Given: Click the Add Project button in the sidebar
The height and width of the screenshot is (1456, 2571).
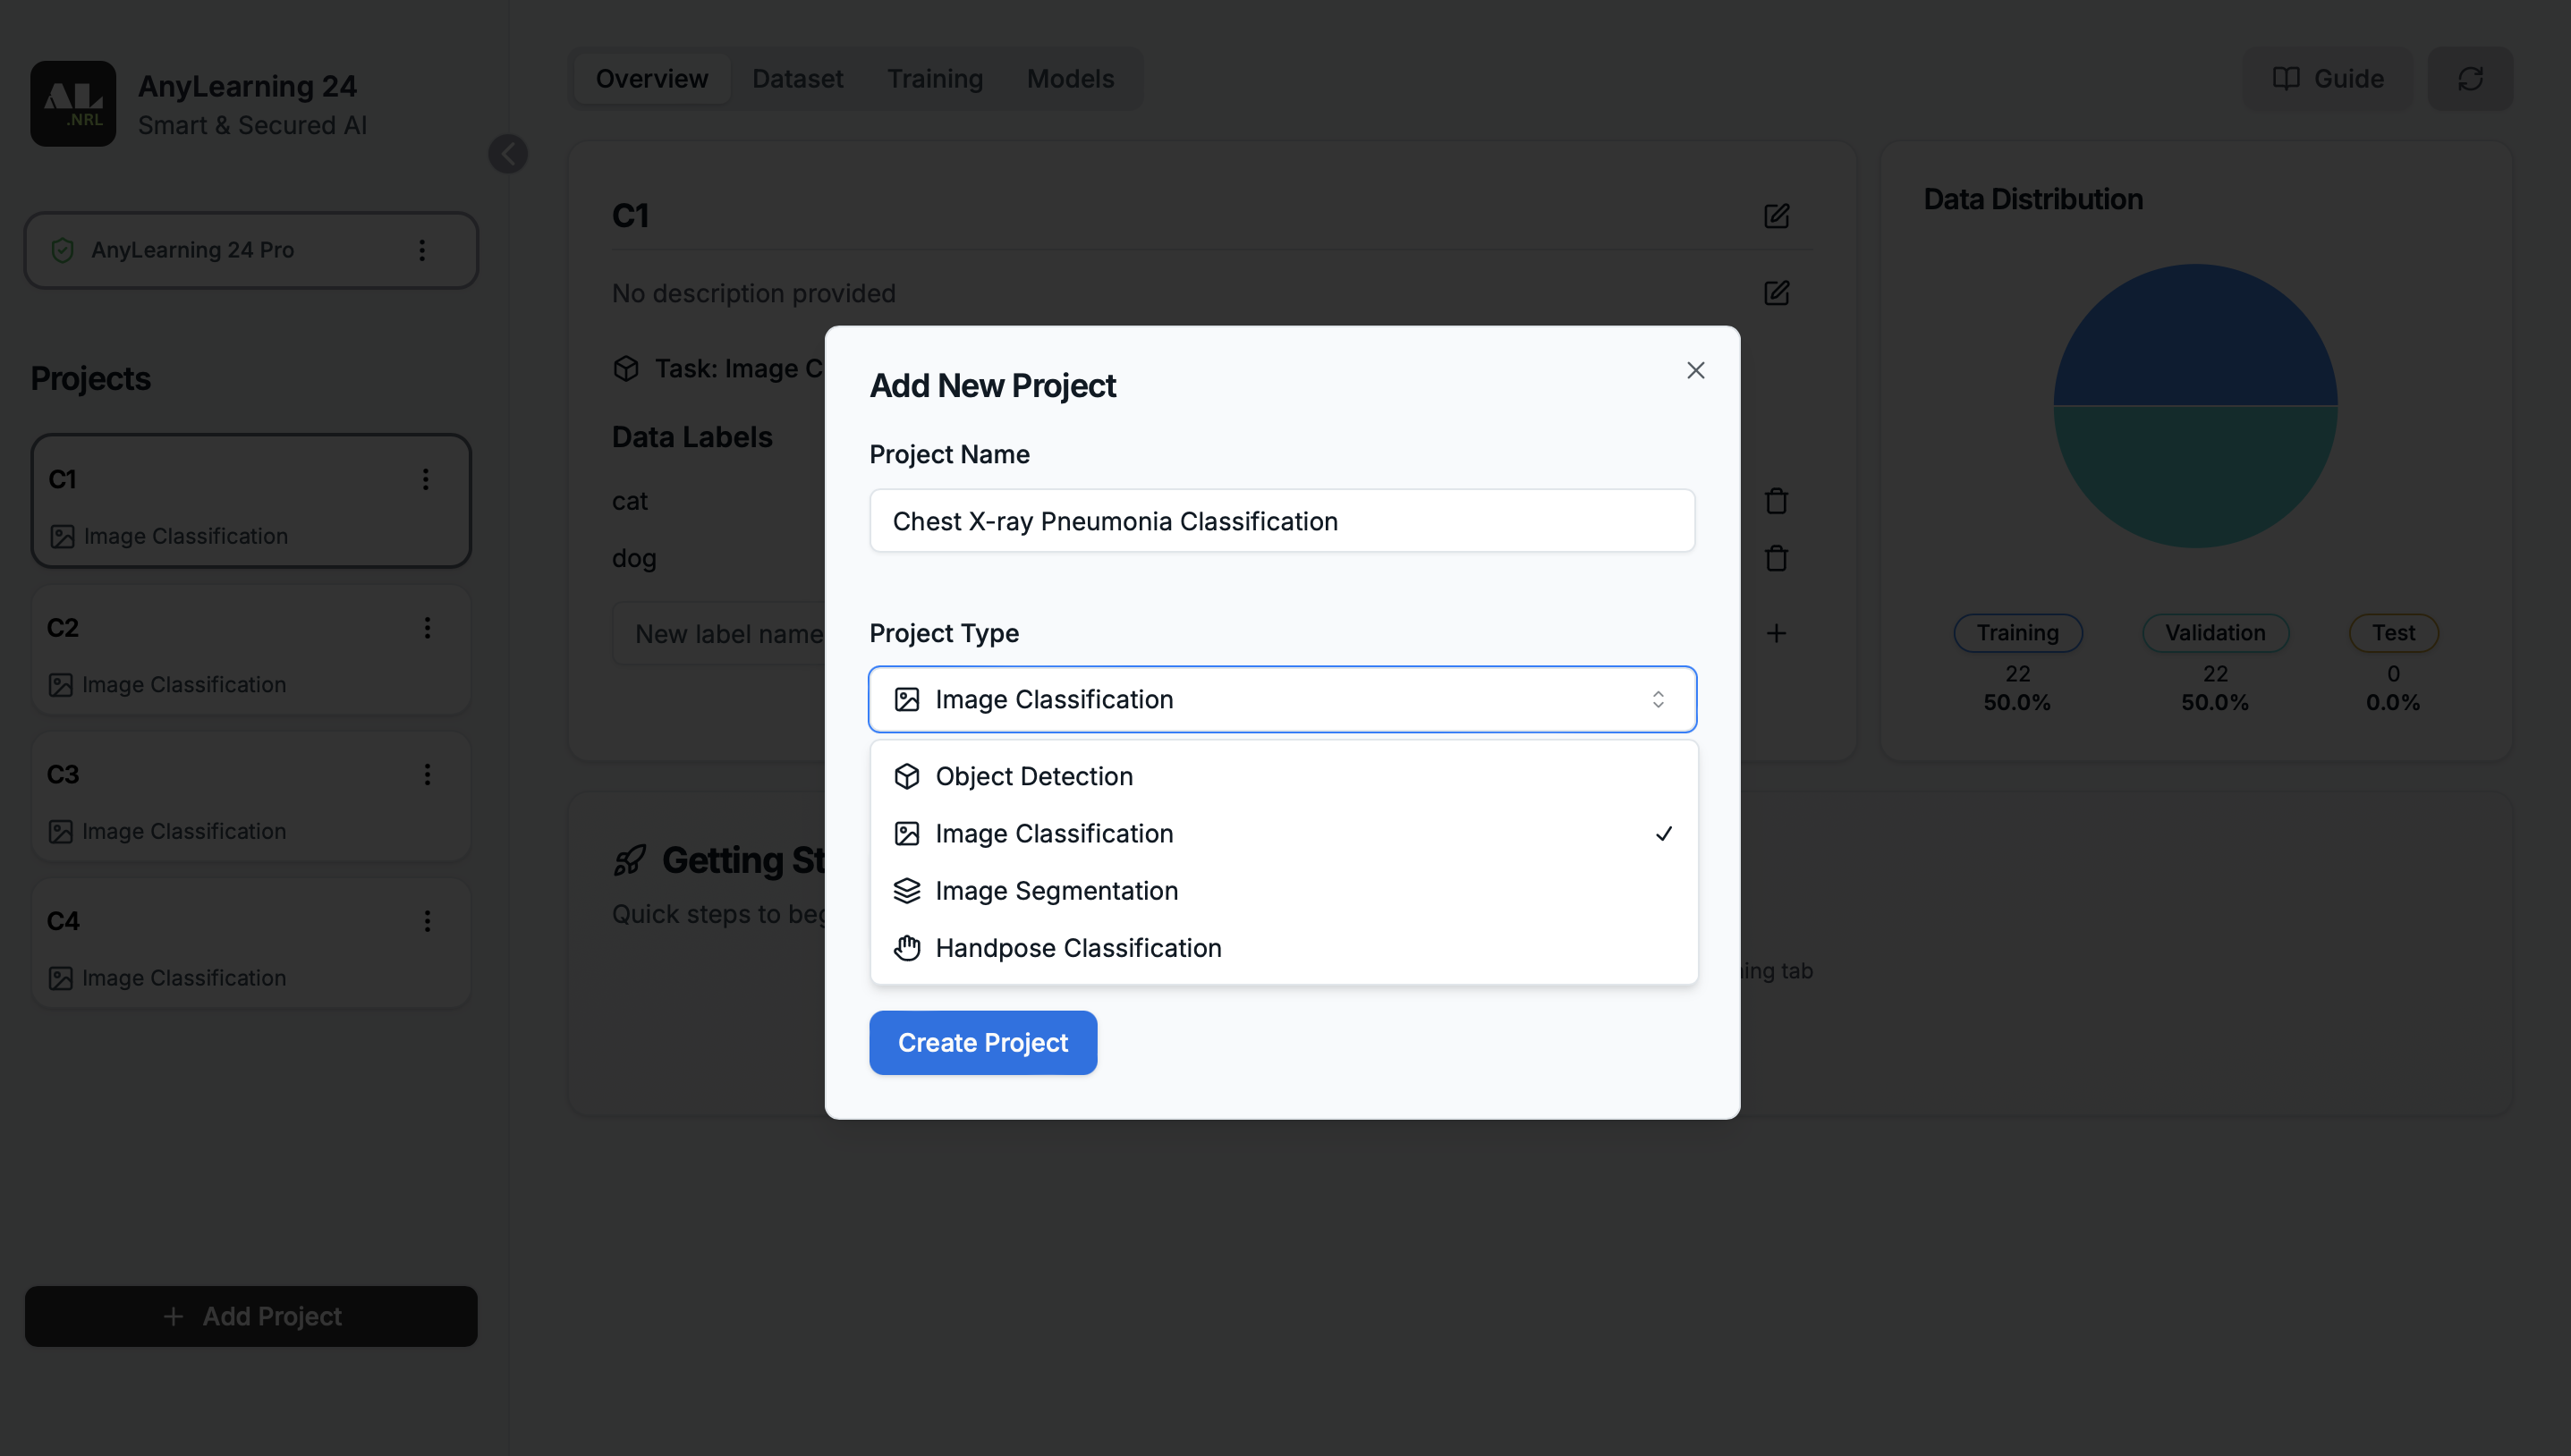Looking at the screenshot, I should pyautogui.click(x=250, y=1316).
